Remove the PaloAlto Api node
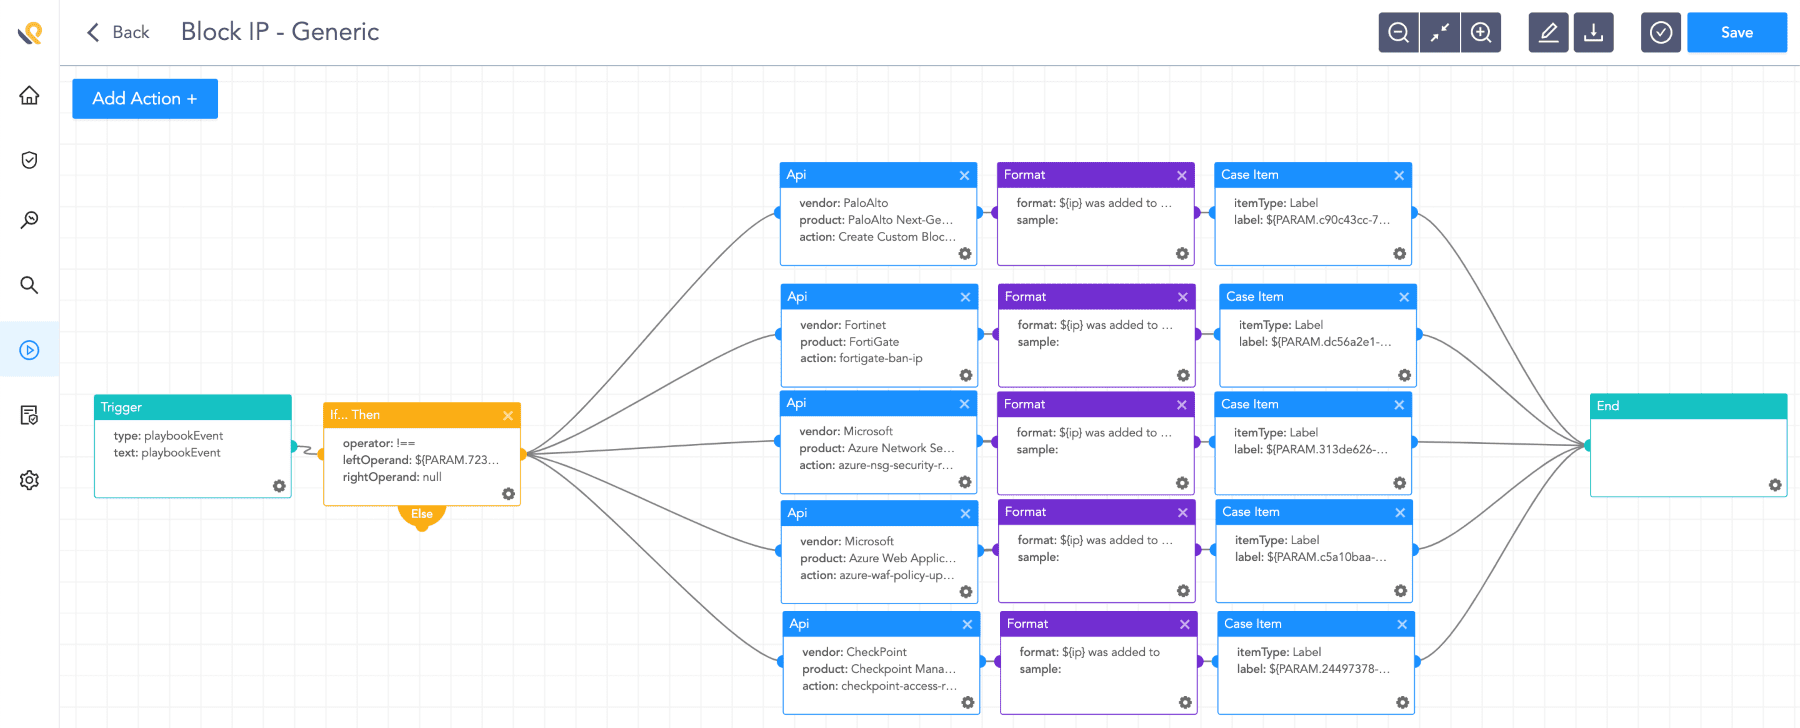The image size is (1800, 728). click(964, 175)
